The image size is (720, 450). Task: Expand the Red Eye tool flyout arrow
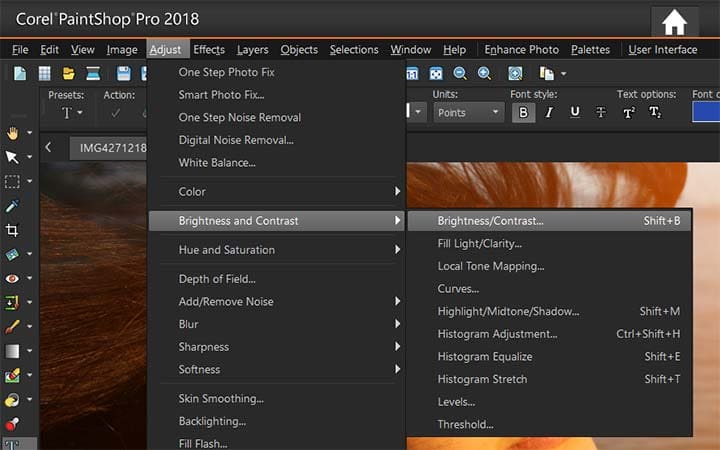29,278
